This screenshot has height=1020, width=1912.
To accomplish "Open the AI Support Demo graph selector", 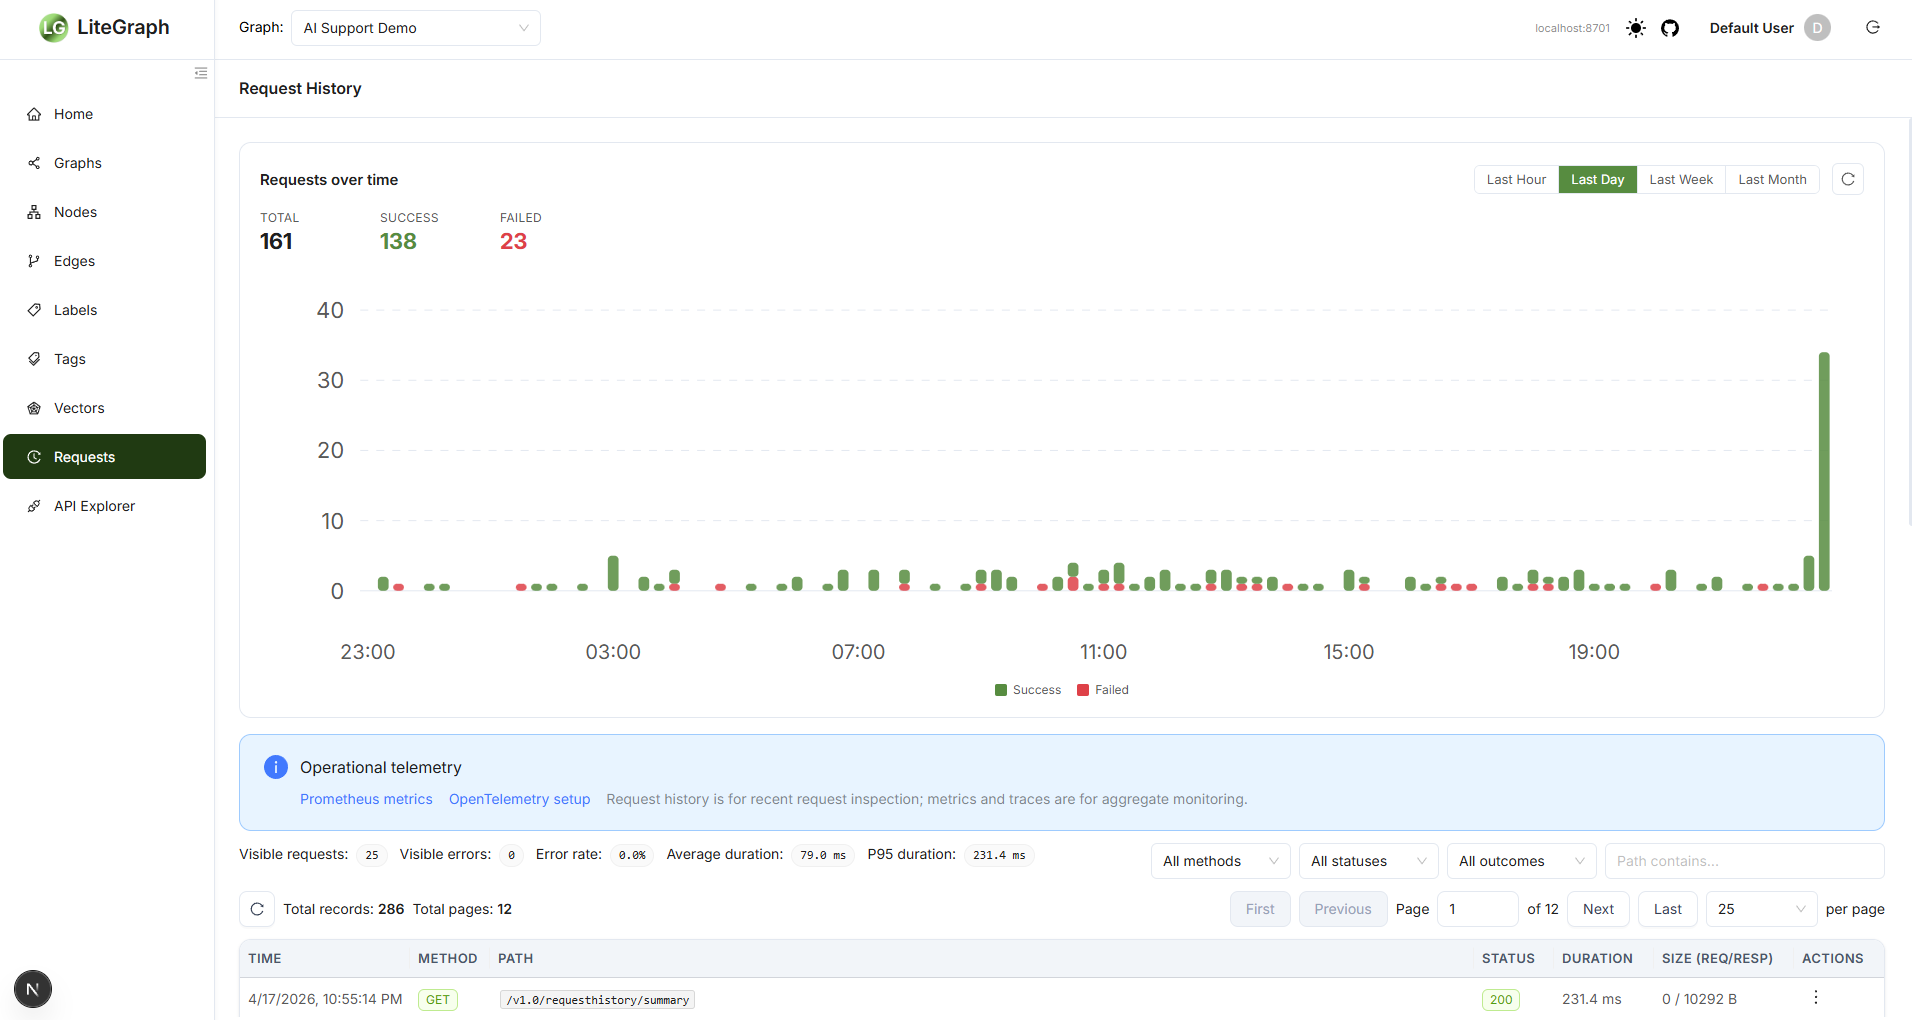I will point(415,28).
